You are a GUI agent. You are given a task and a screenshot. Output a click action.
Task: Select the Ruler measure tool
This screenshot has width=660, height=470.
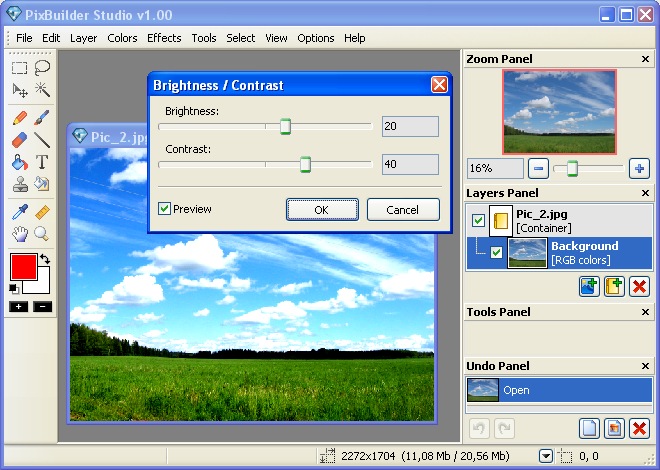[x=42, y=212]
